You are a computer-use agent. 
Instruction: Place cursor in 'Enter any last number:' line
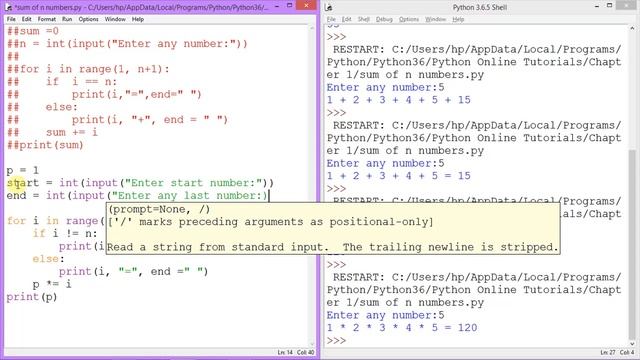pos(137,196)
